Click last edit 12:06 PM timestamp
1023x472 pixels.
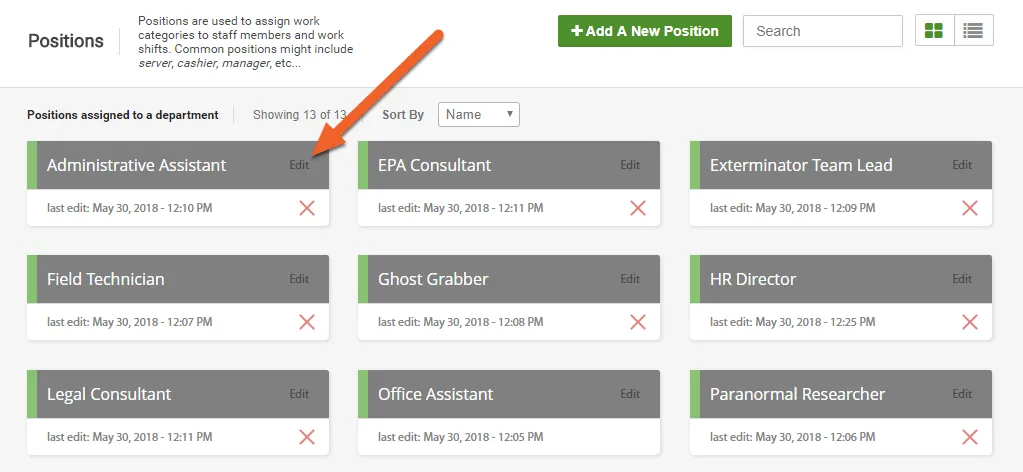793,437
